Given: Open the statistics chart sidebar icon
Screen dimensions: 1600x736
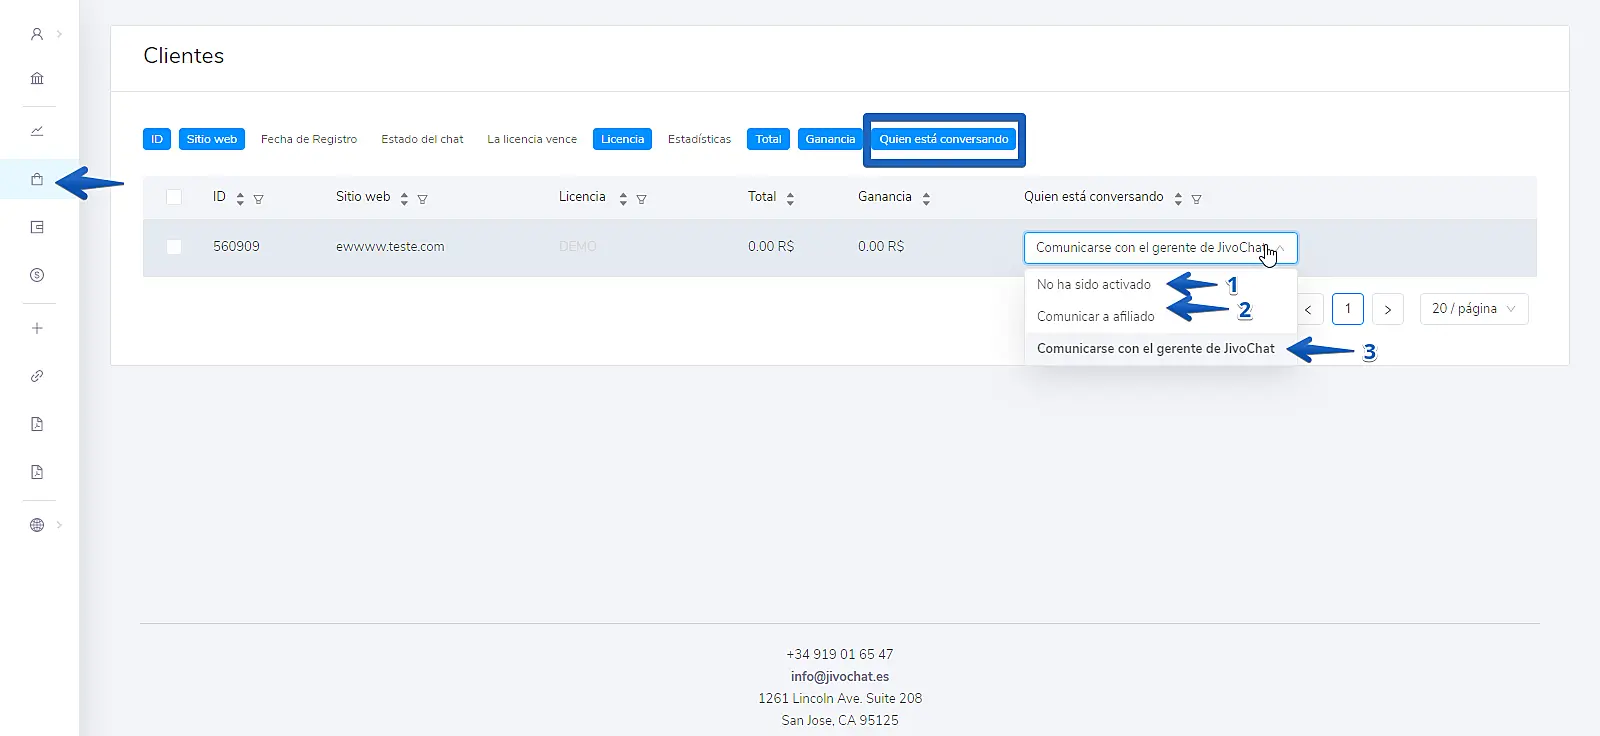Looking at the screenshot, I should pyautogui.click(x=37, y=131).
